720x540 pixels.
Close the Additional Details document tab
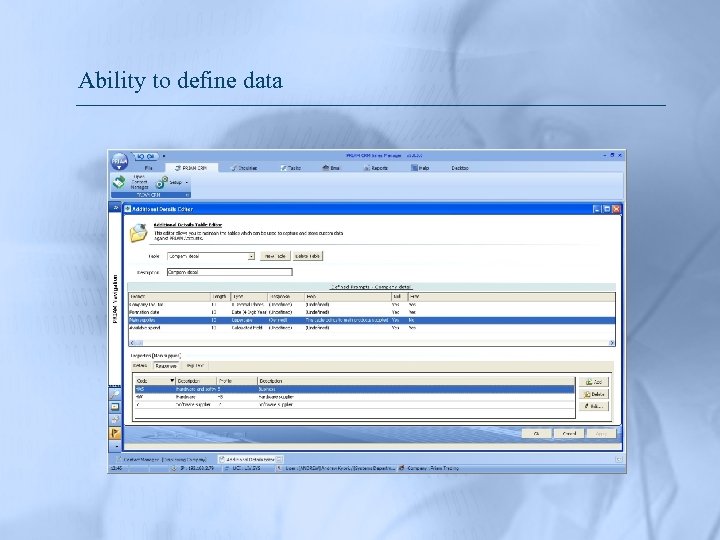[x=279, y=459]
